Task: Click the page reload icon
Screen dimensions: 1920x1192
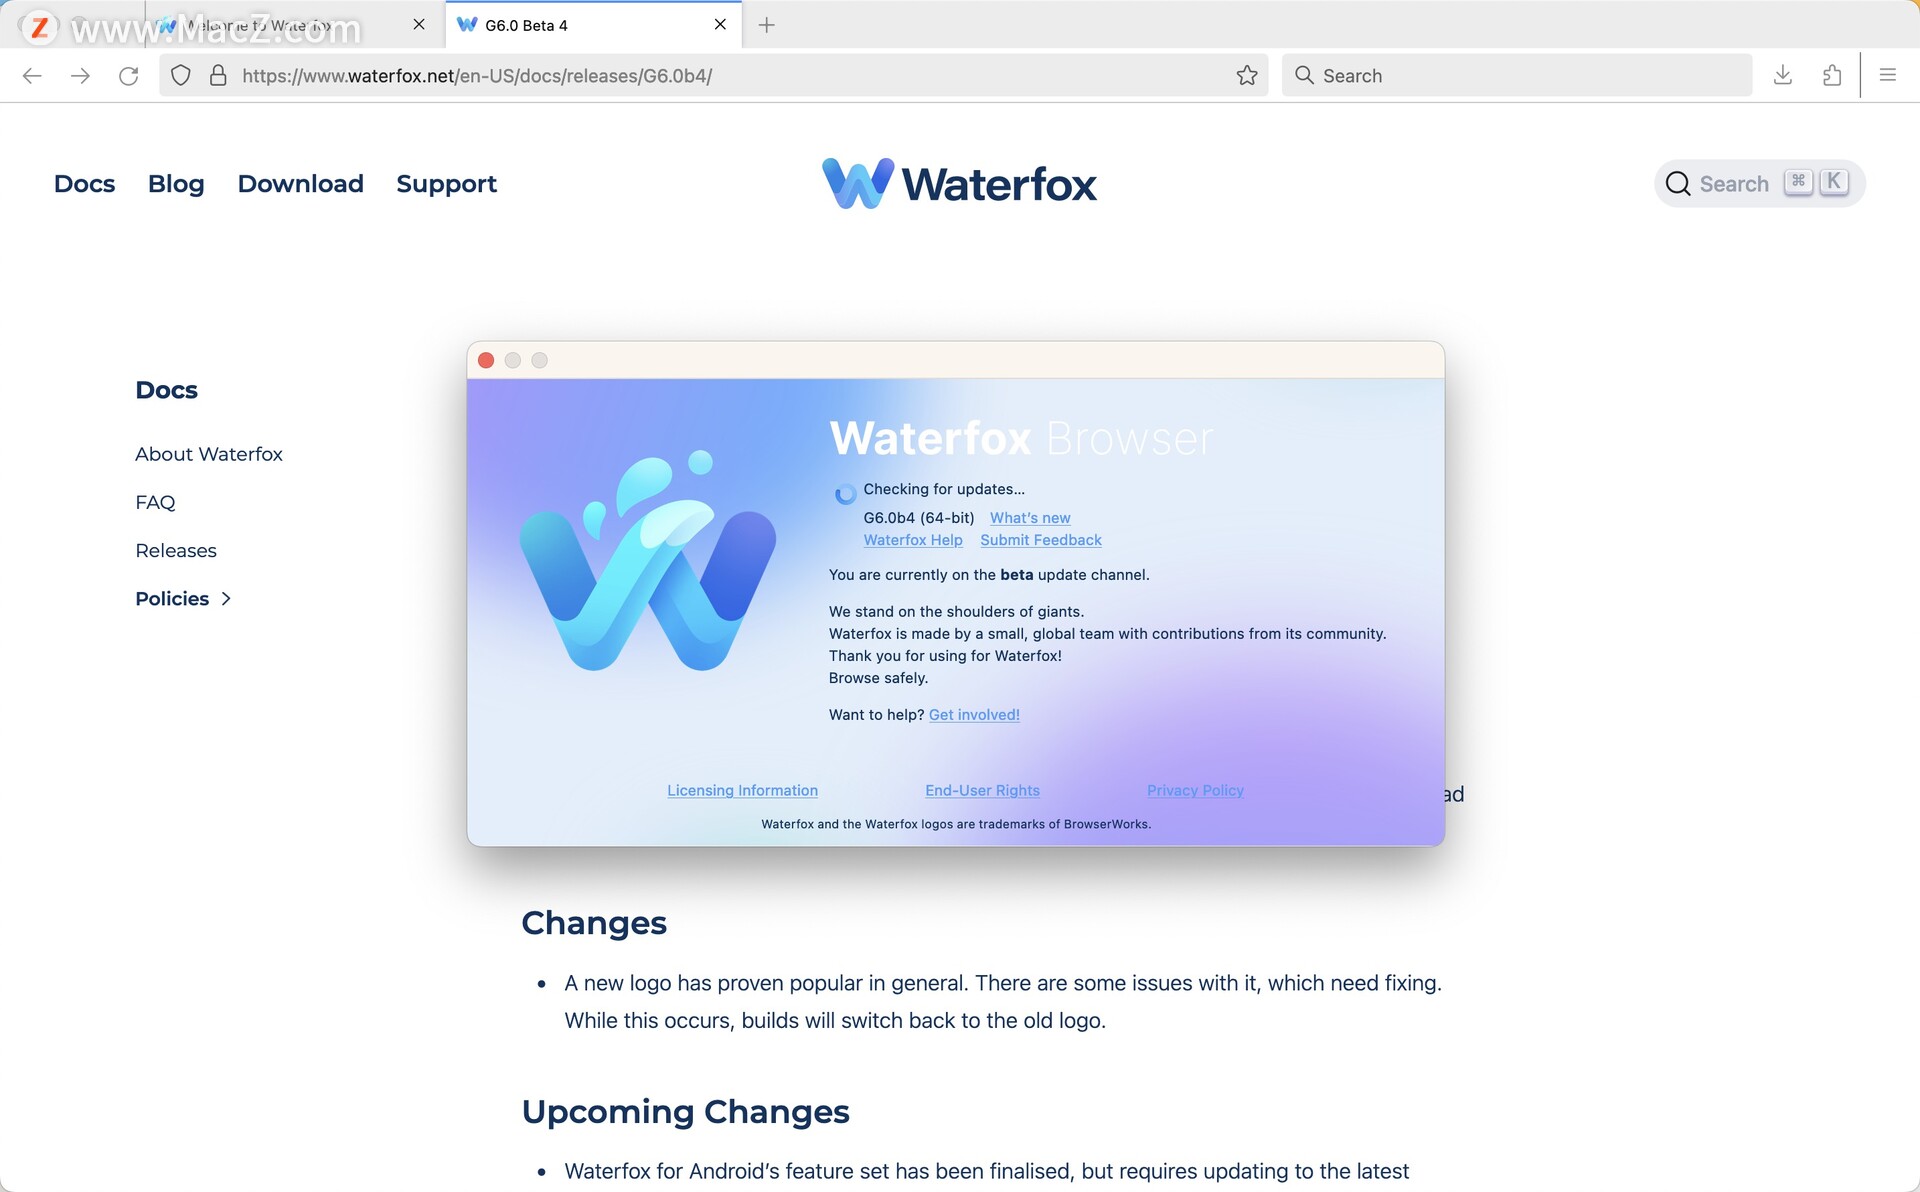Action: (128, 76)
